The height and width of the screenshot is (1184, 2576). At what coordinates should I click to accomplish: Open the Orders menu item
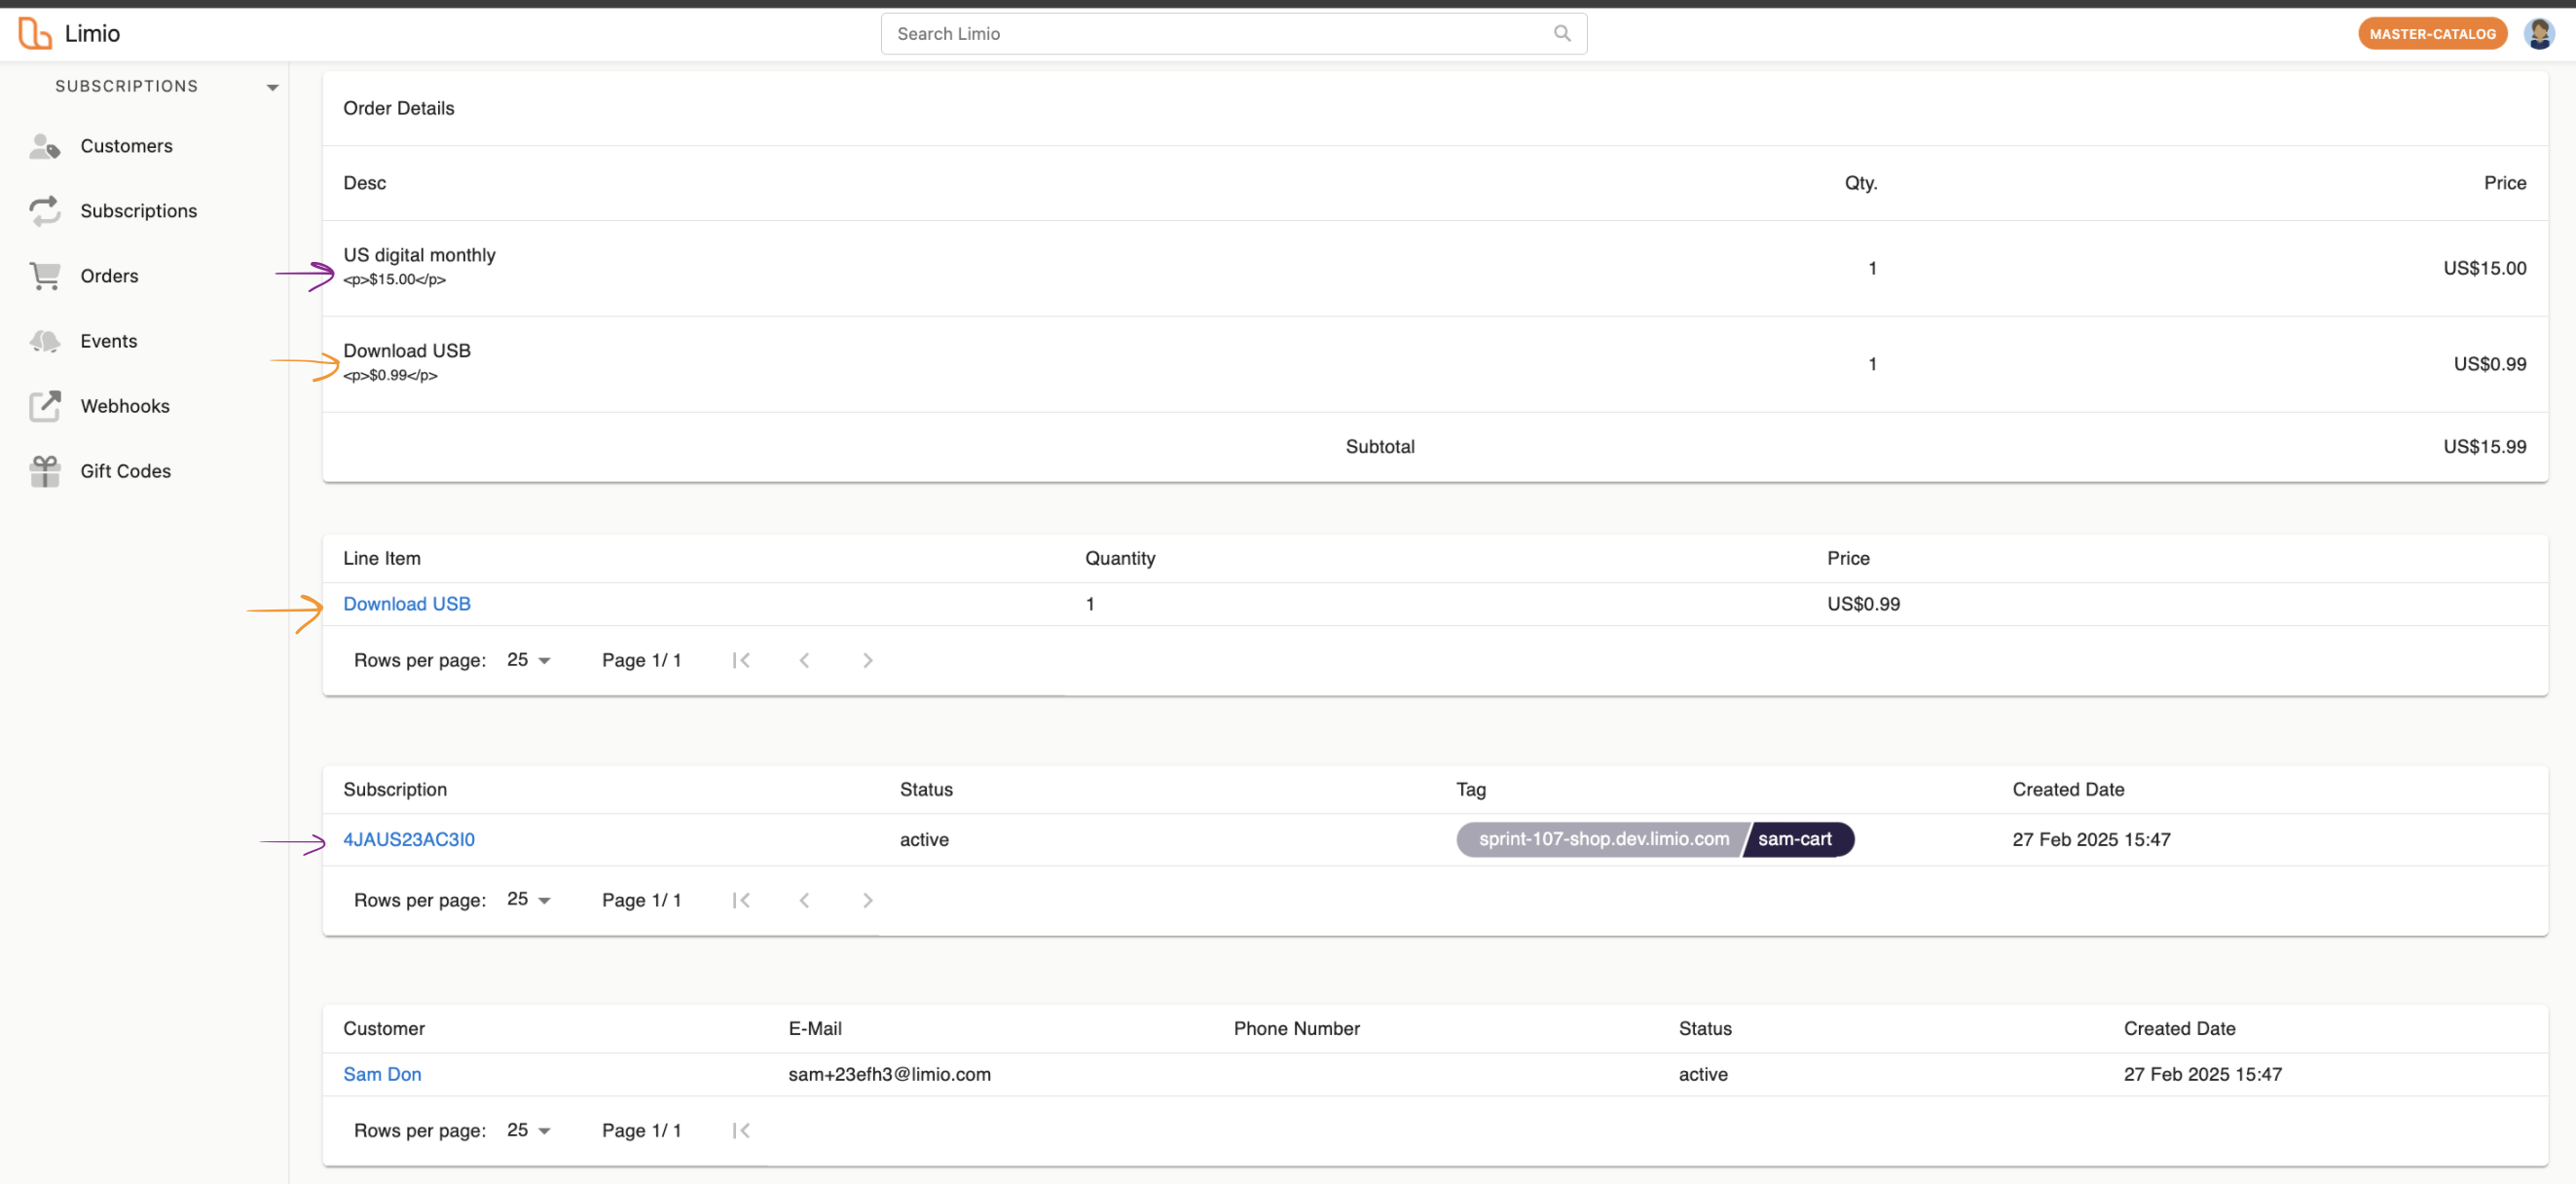point(109,276)
